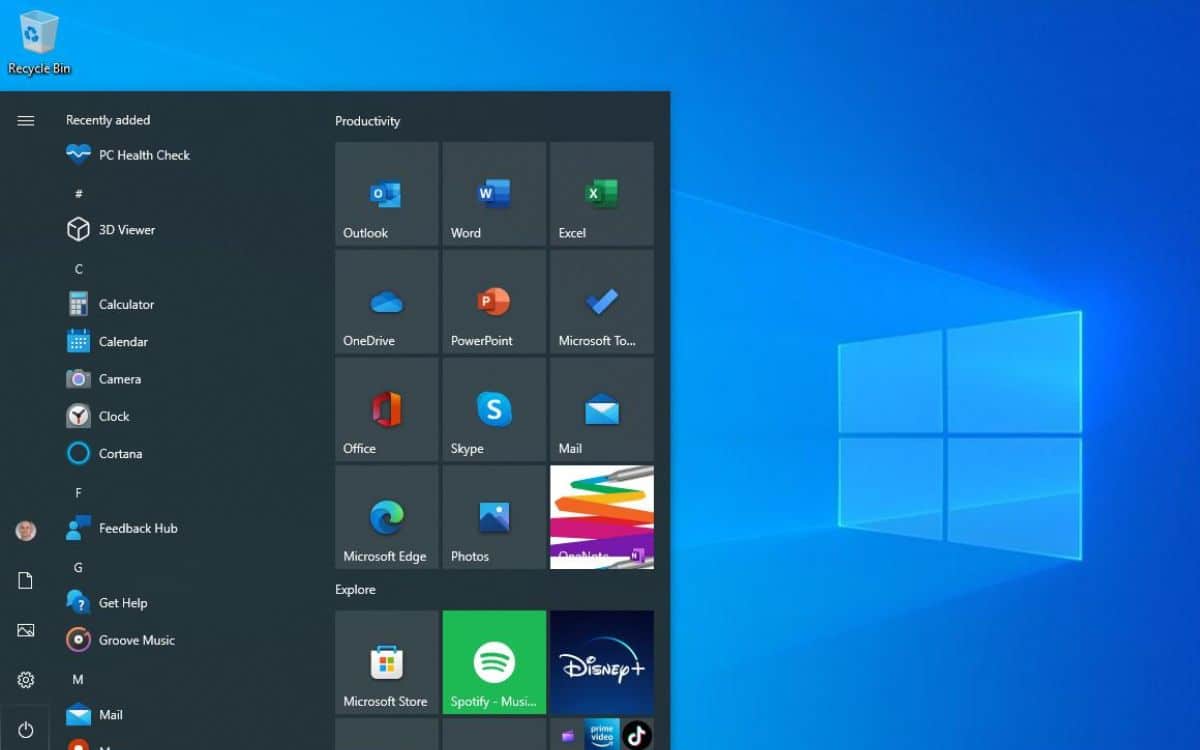Click the 'F' letter header in app list
Screen dimensions: 1200x750
79,493
